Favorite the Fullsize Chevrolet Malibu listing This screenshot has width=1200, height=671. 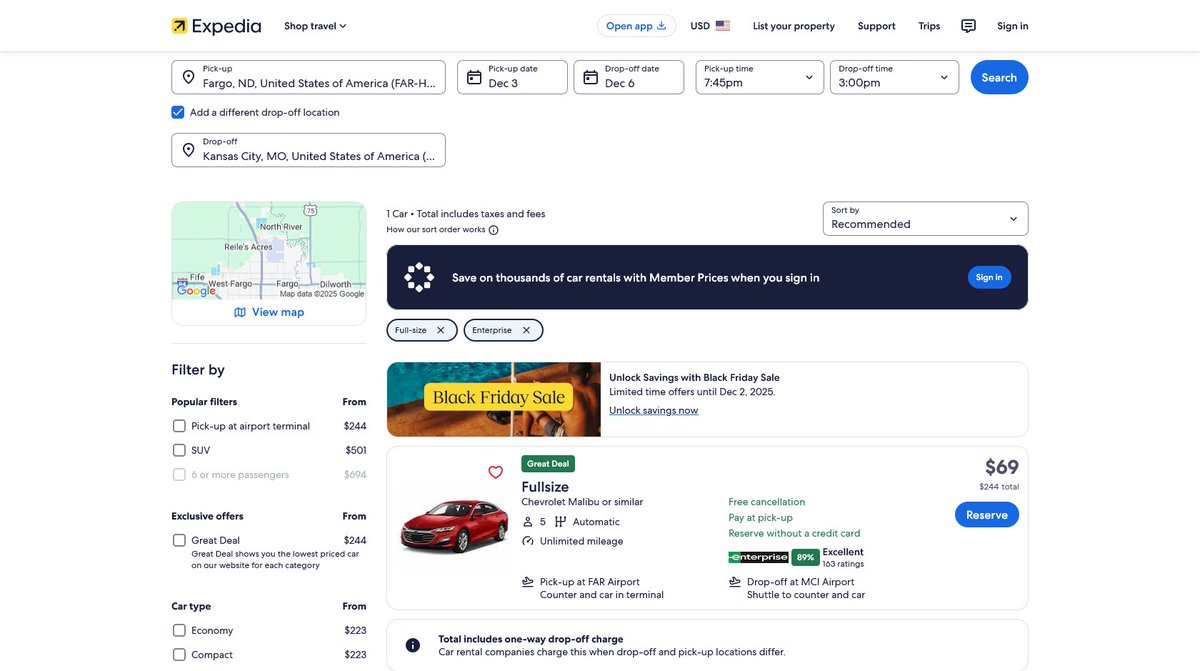click(x=495, y=471)
